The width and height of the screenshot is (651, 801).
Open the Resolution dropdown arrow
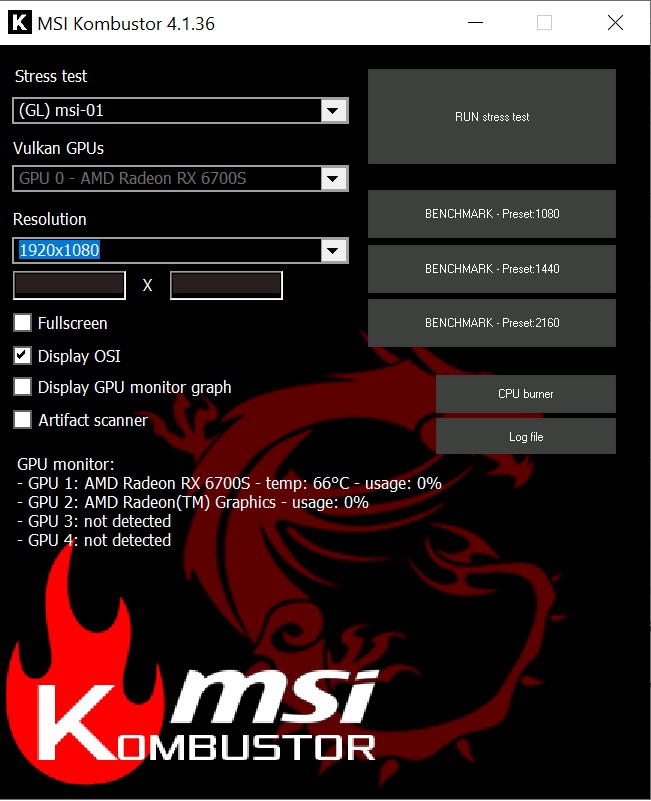(333, 250)
